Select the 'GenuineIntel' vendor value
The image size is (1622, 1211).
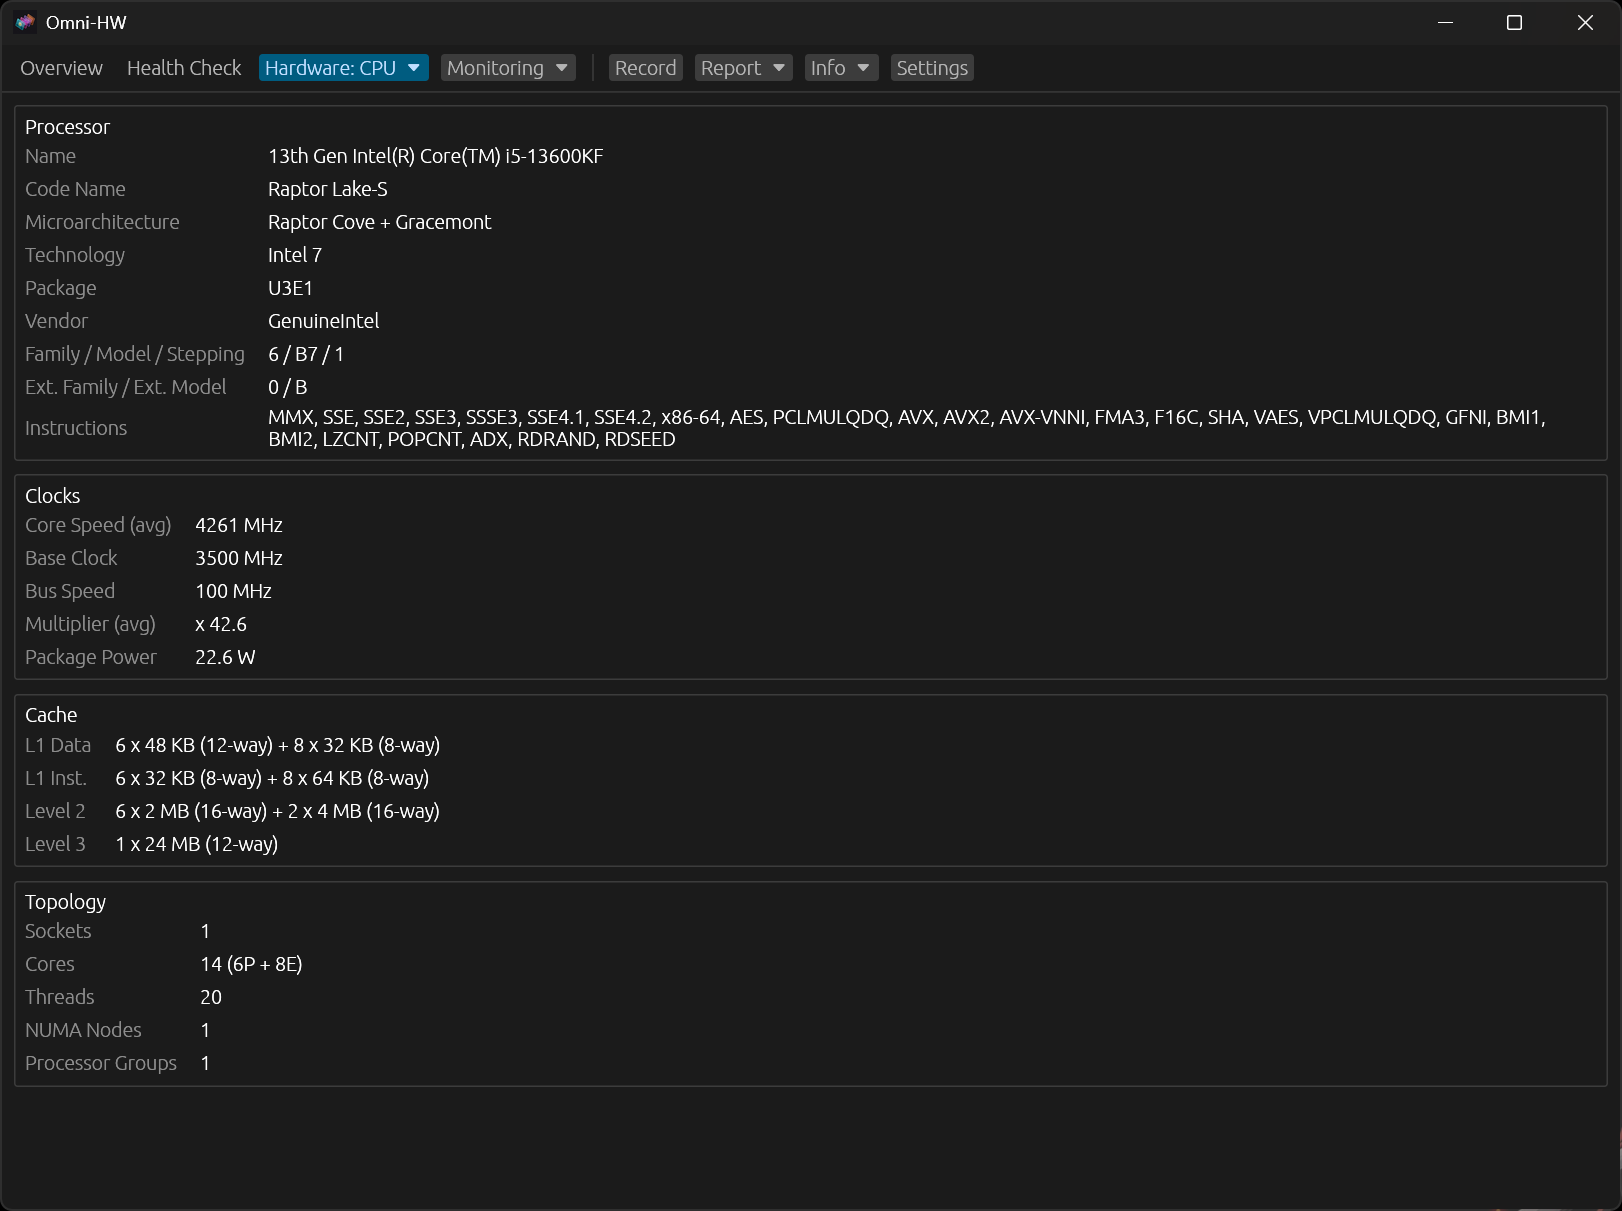(324, 321)
